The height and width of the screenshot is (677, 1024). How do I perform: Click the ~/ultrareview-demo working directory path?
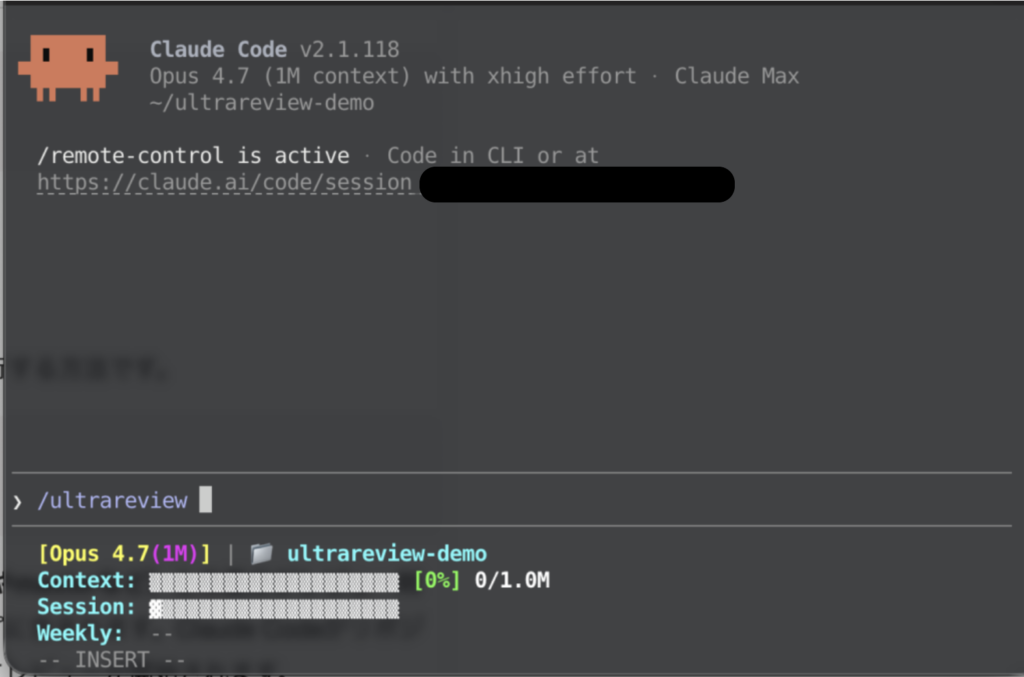click(x=262, y=103)
